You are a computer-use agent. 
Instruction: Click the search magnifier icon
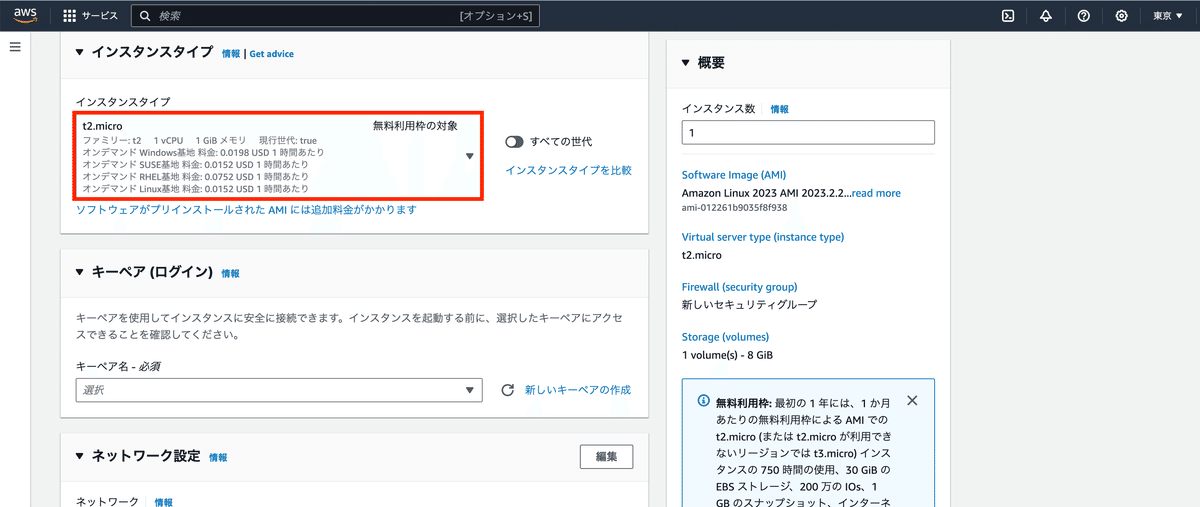146,16
